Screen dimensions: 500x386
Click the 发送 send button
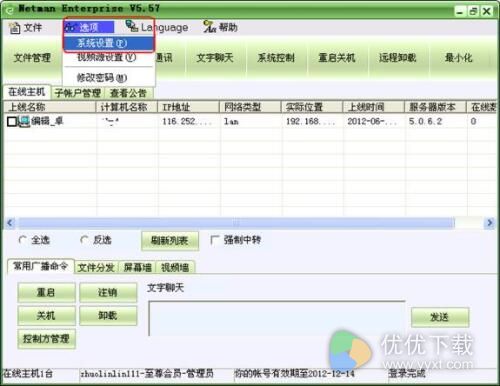tap(440, 317)
